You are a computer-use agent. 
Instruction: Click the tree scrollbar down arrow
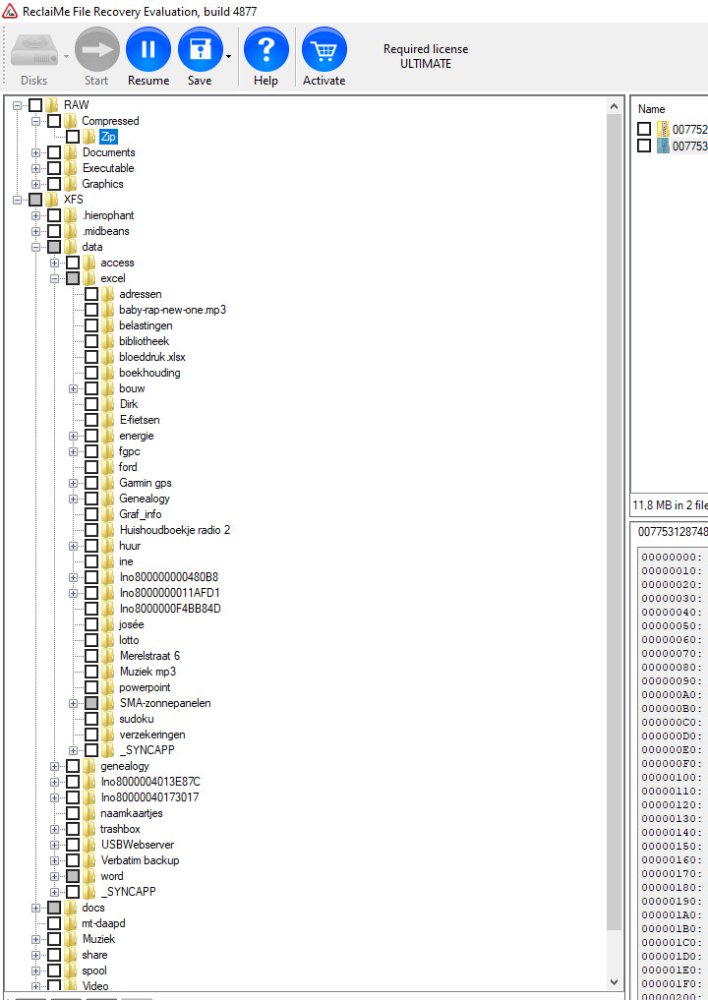pos(614,984)
